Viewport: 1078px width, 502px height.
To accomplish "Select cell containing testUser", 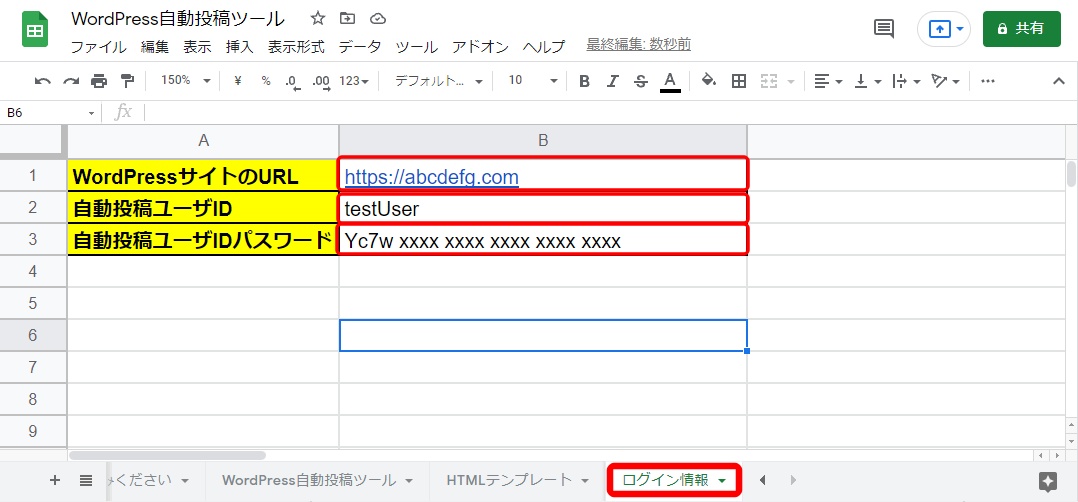I will click(x=543, y=208).
